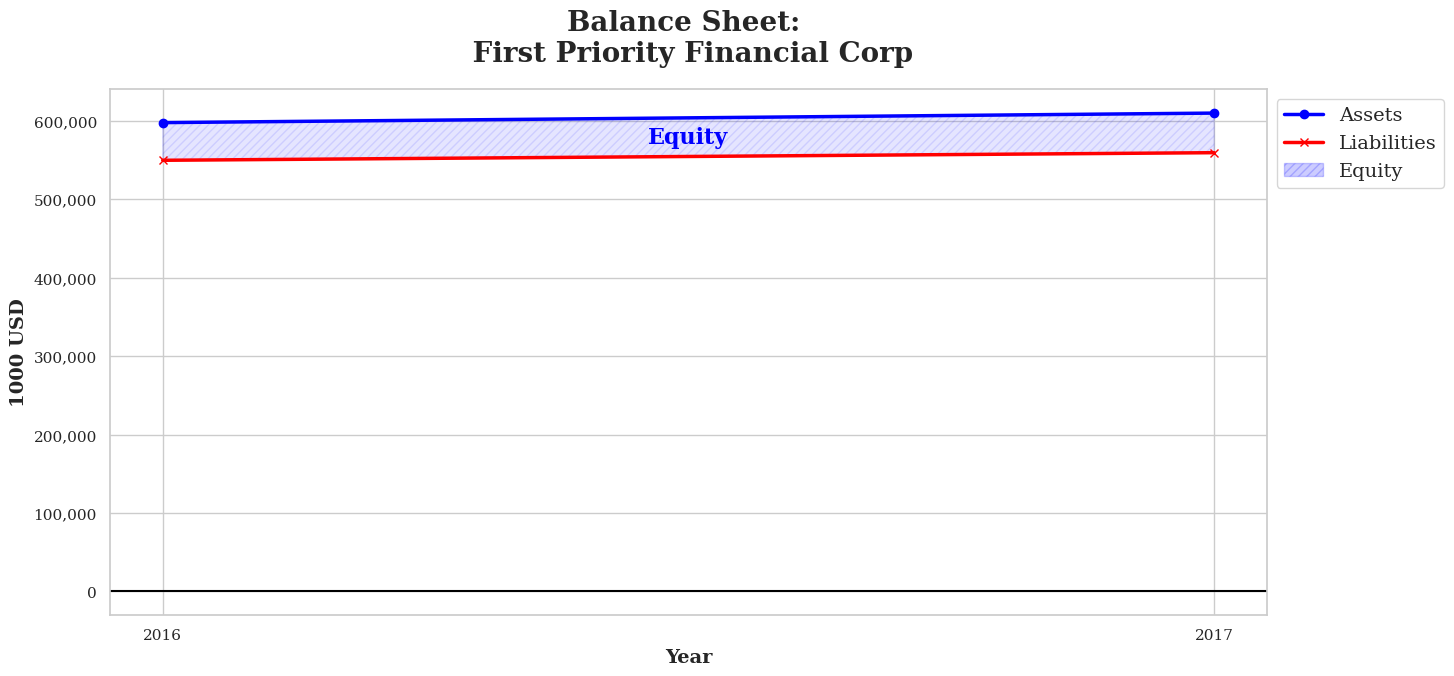
Task: Click the Assets data point for 2017
Action: pyautogui.click(x=1214, y=113)
